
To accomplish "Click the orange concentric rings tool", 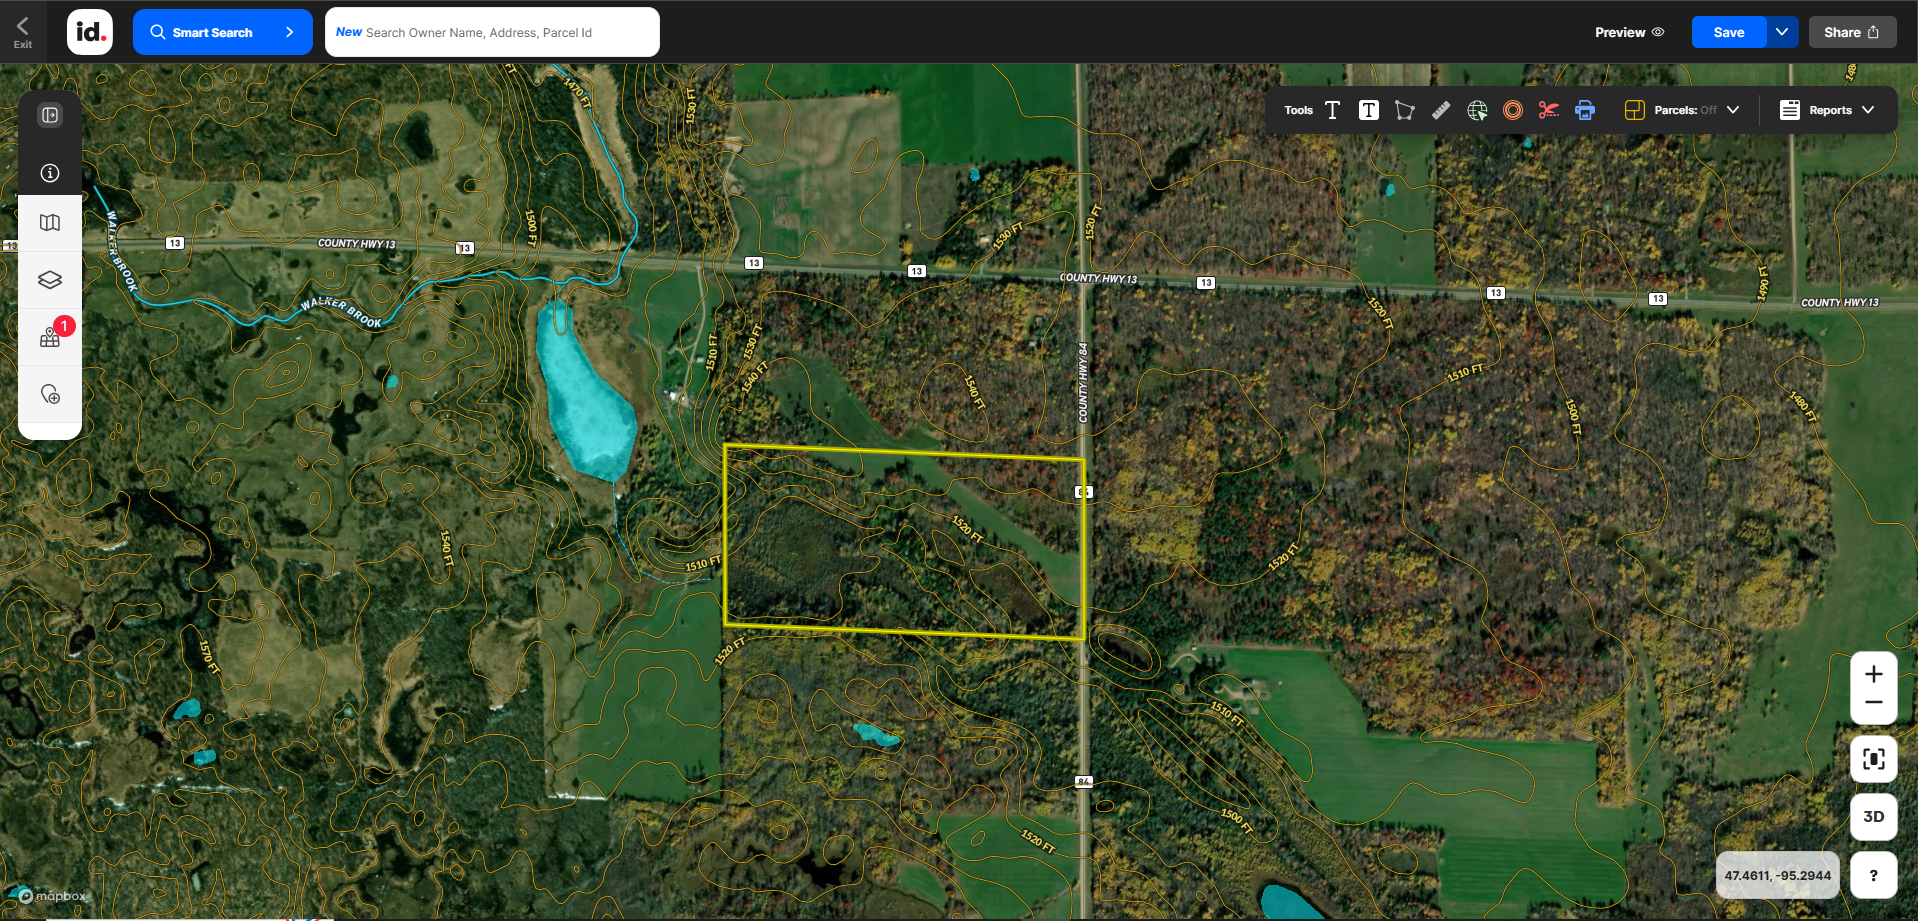I will pos(1512,110).
